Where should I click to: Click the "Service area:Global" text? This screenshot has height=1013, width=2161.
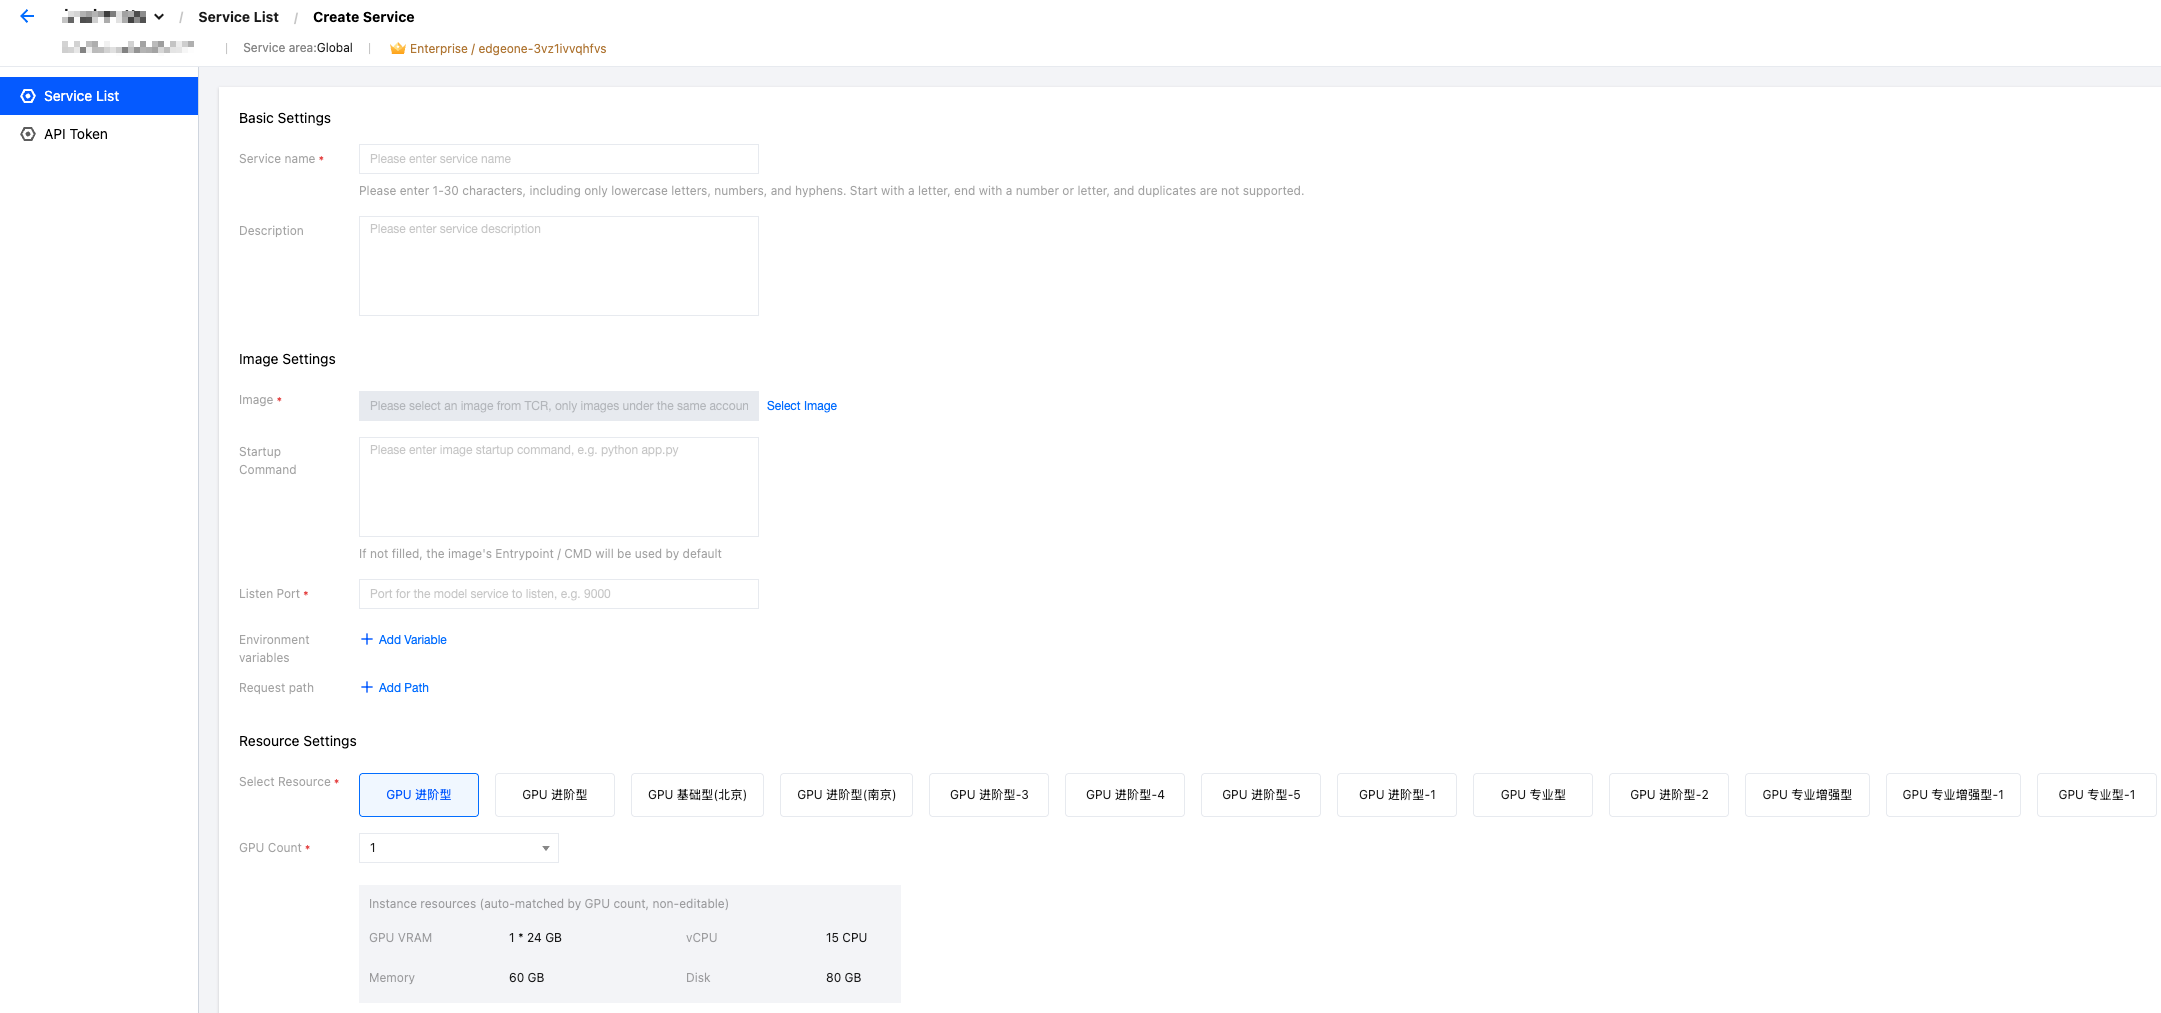pyautogui.click(x=298, y=48)
